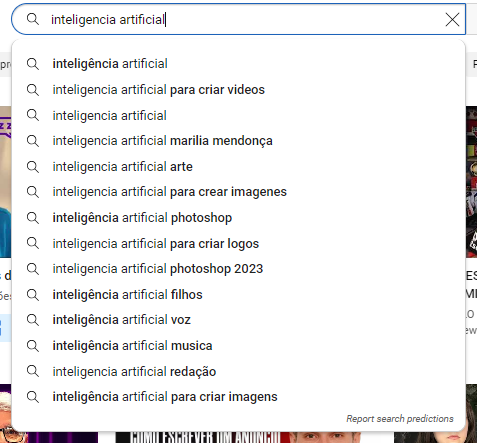
Task: Click search icon next to 'filhos' suggestion
Action: coord(33,295)
